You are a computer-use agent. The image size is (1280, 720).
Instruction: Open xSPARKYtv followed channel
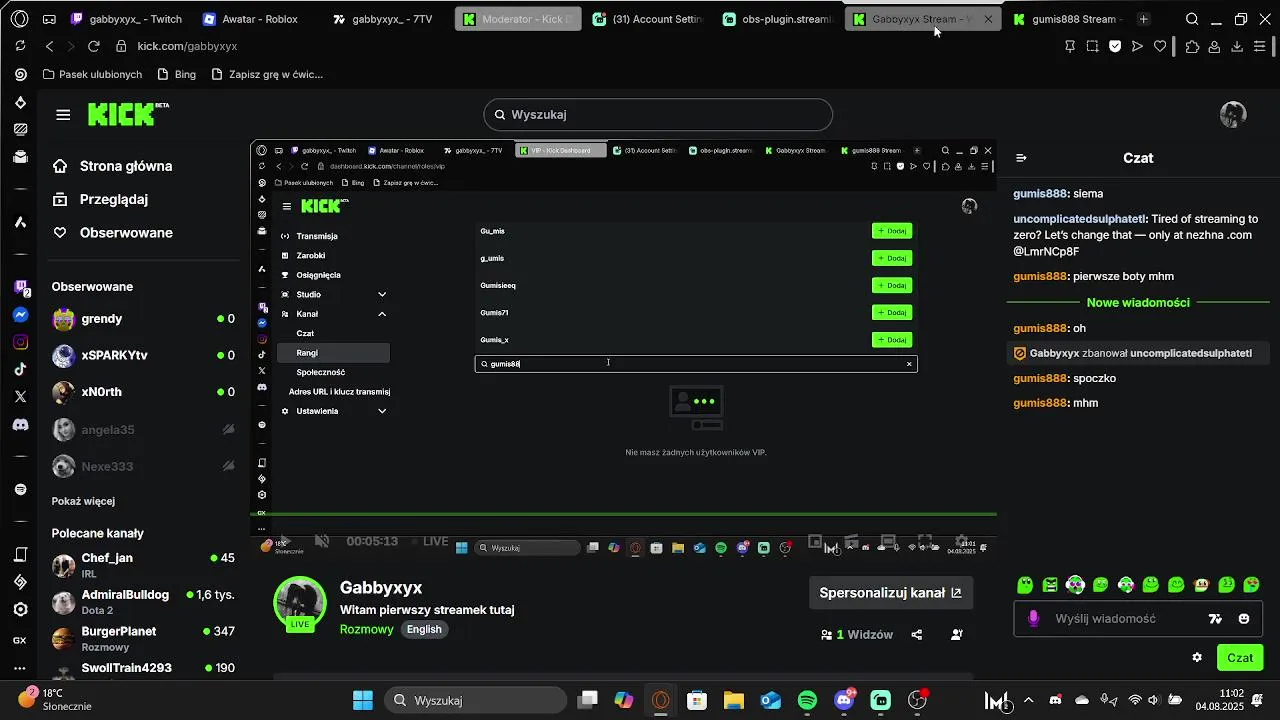pos(143,356)
